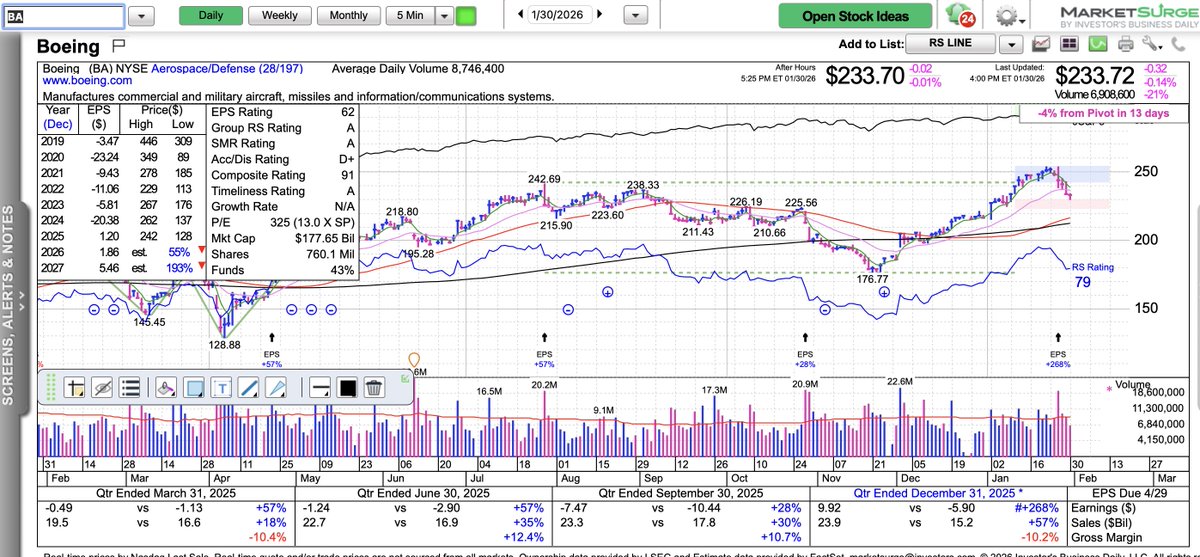
Task: Open the wrench tools menu
Action: pyautogui.click(x=1152, y=44)
